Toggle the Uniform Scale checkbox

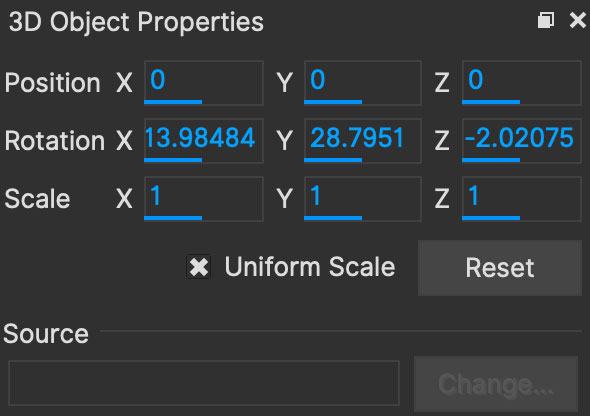pyautogui.click(x=199, y=267)
